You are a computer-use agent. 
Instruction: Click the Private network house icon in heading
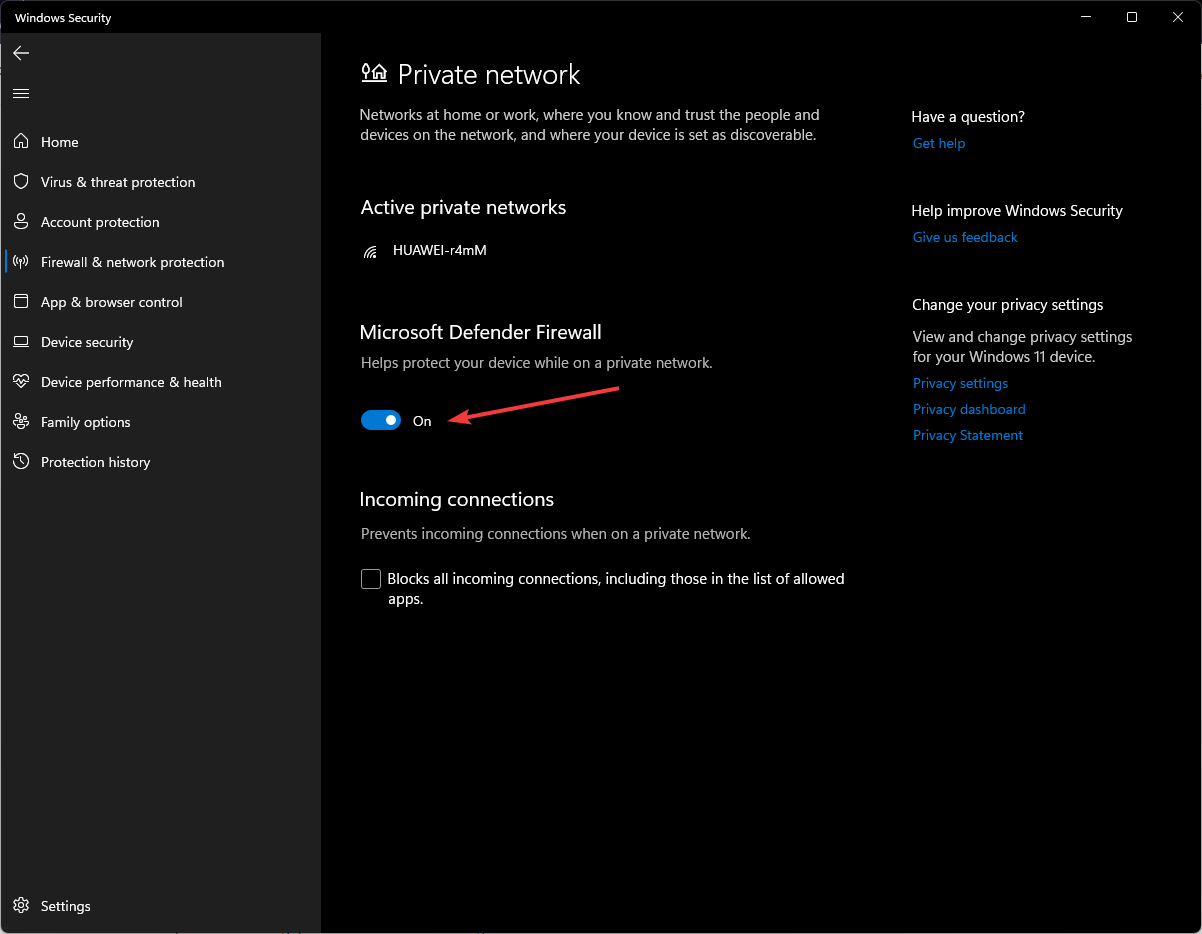pyautogui.click(x=374, y=73)
